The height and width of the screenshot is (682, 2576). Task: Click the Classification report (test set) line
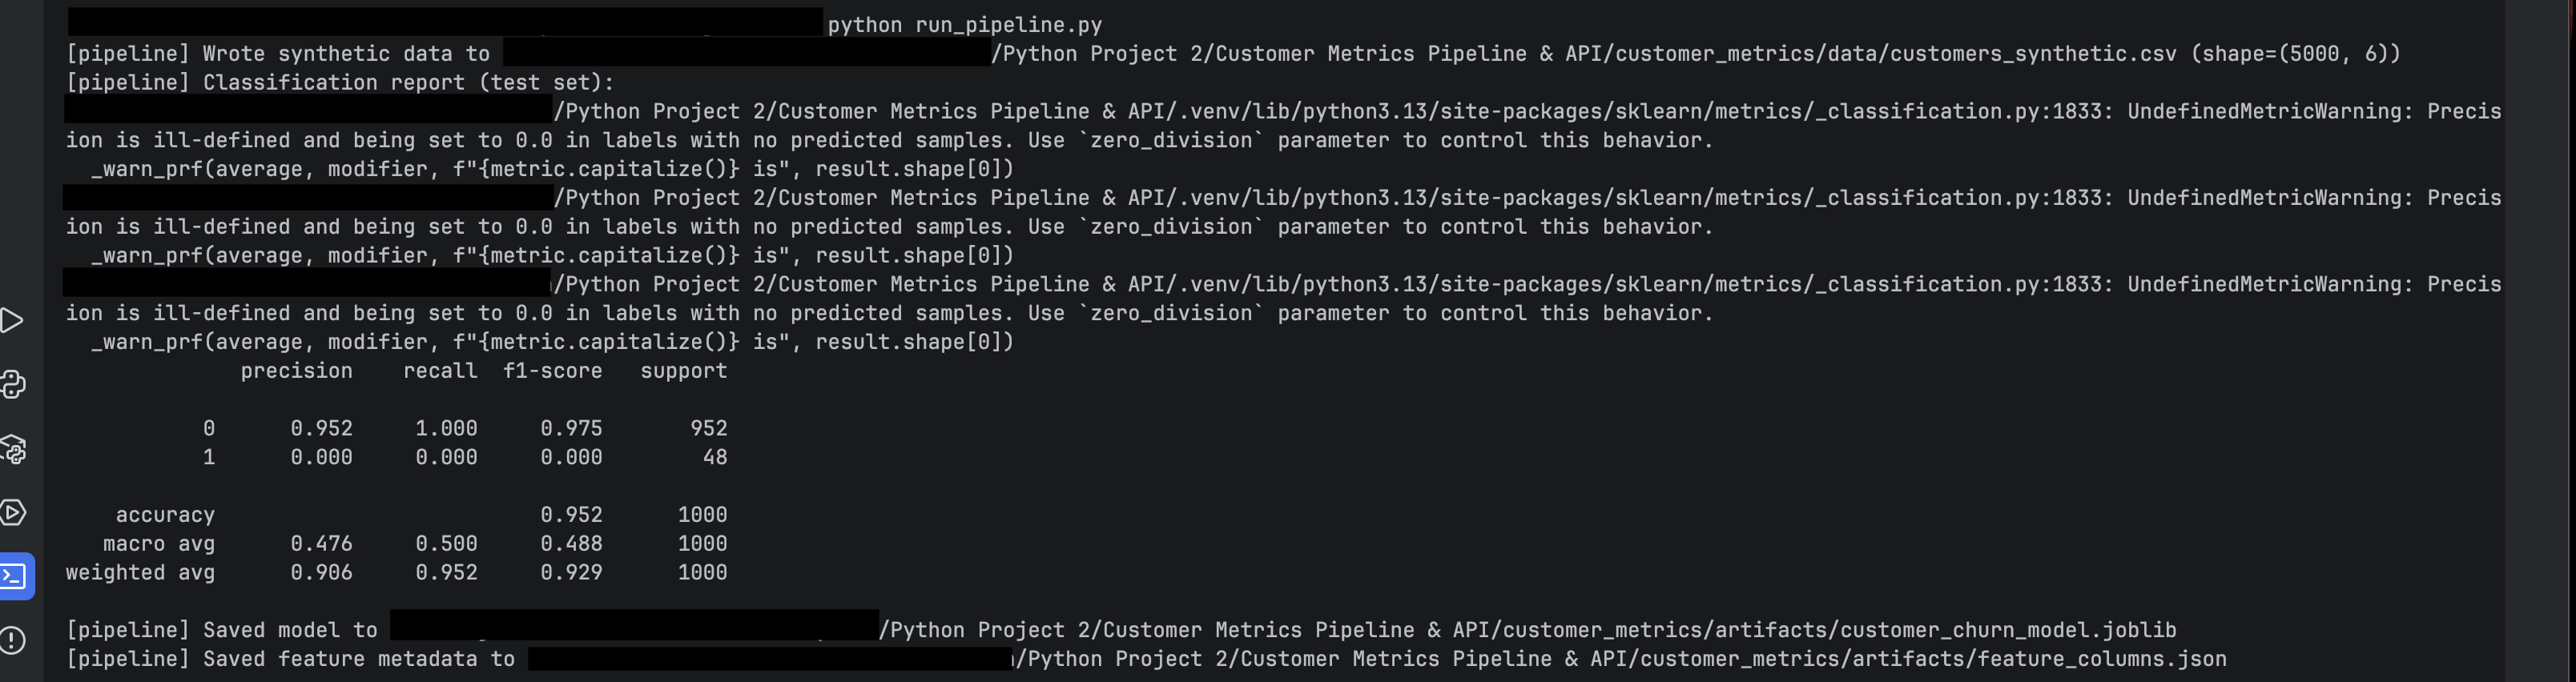click(x=408, y=83)
